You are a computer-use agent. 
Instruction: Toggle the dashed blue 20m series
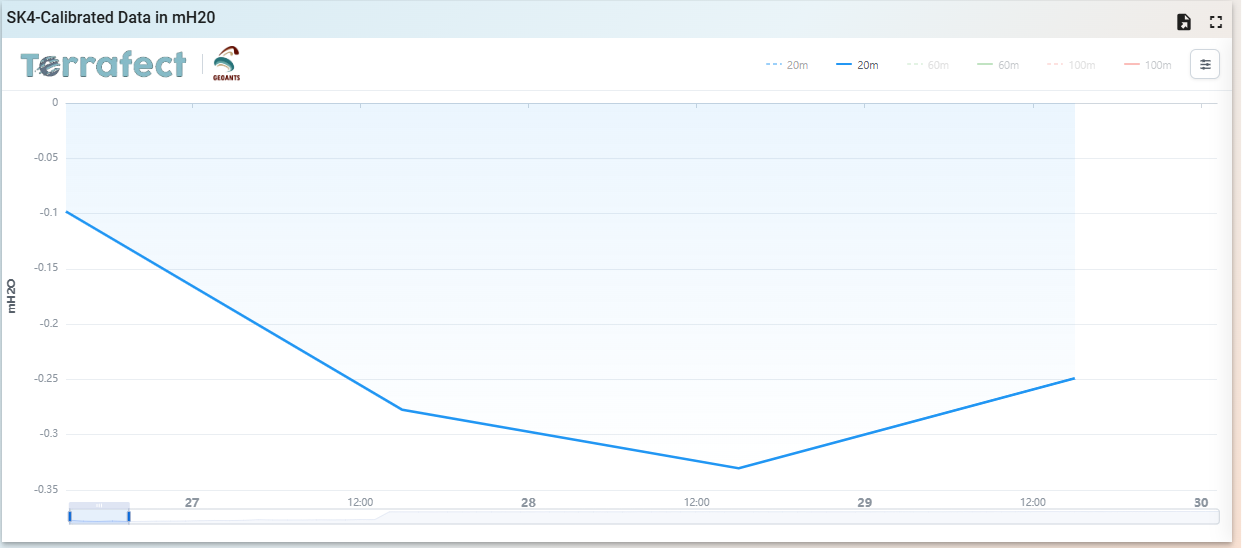coord(787,65)
